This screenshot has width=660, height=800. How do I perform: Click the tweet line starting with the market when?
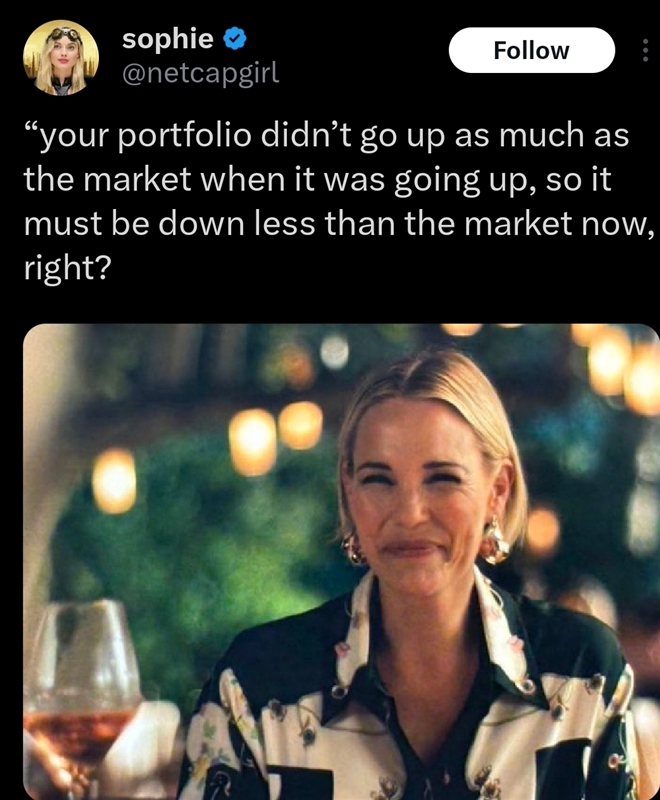pyautogui.click(x=317, y=180)
